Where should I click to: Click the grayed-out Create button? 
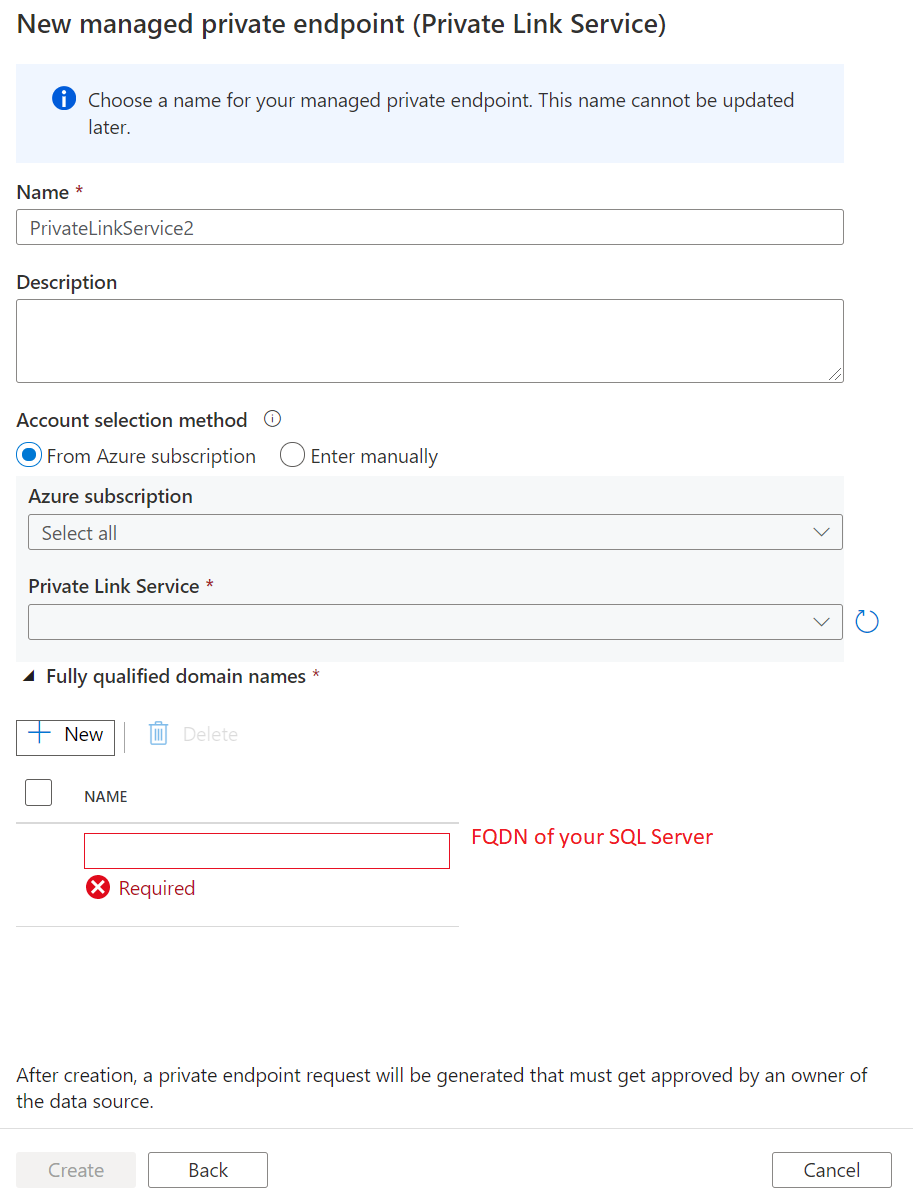pos(75,1169)
